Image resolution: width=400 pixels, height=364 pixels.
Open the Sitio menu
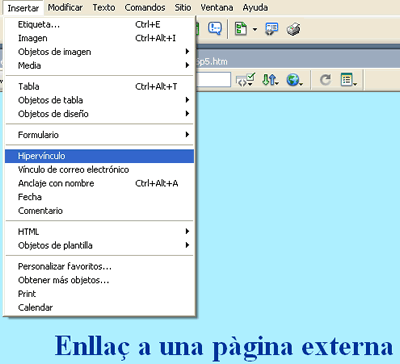click(183, 7)
